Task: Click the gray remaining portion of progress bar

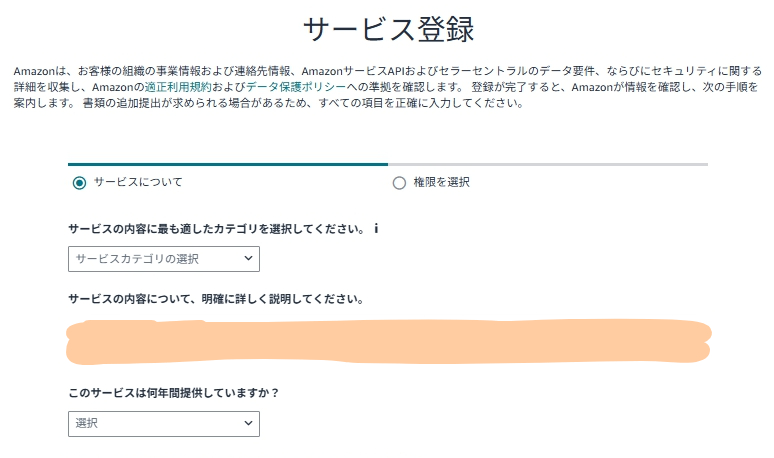Action: pos(547,164)
